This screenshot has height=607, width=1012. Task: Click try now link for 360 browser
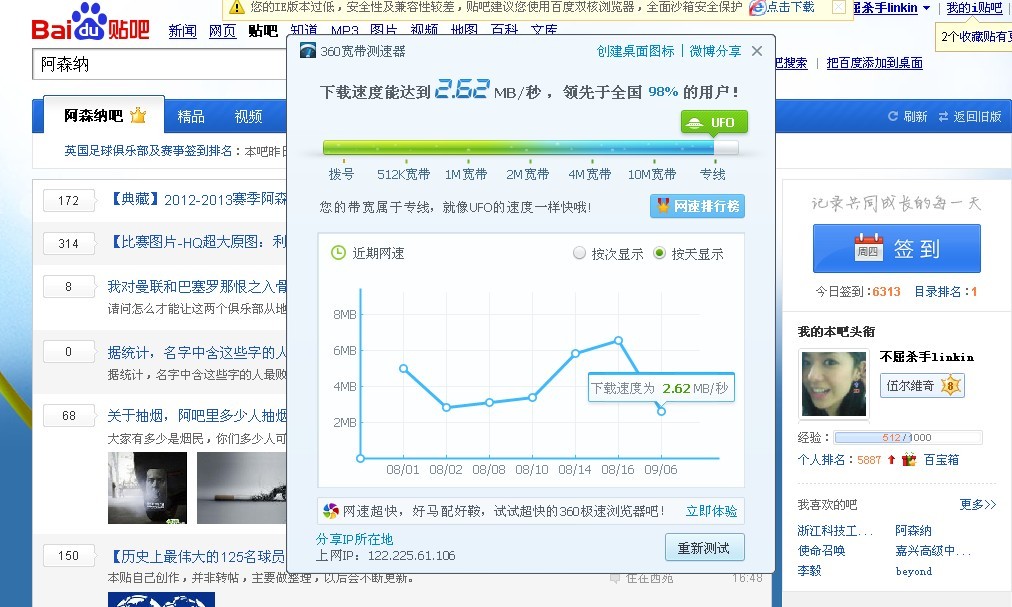(x=711, y=511)
